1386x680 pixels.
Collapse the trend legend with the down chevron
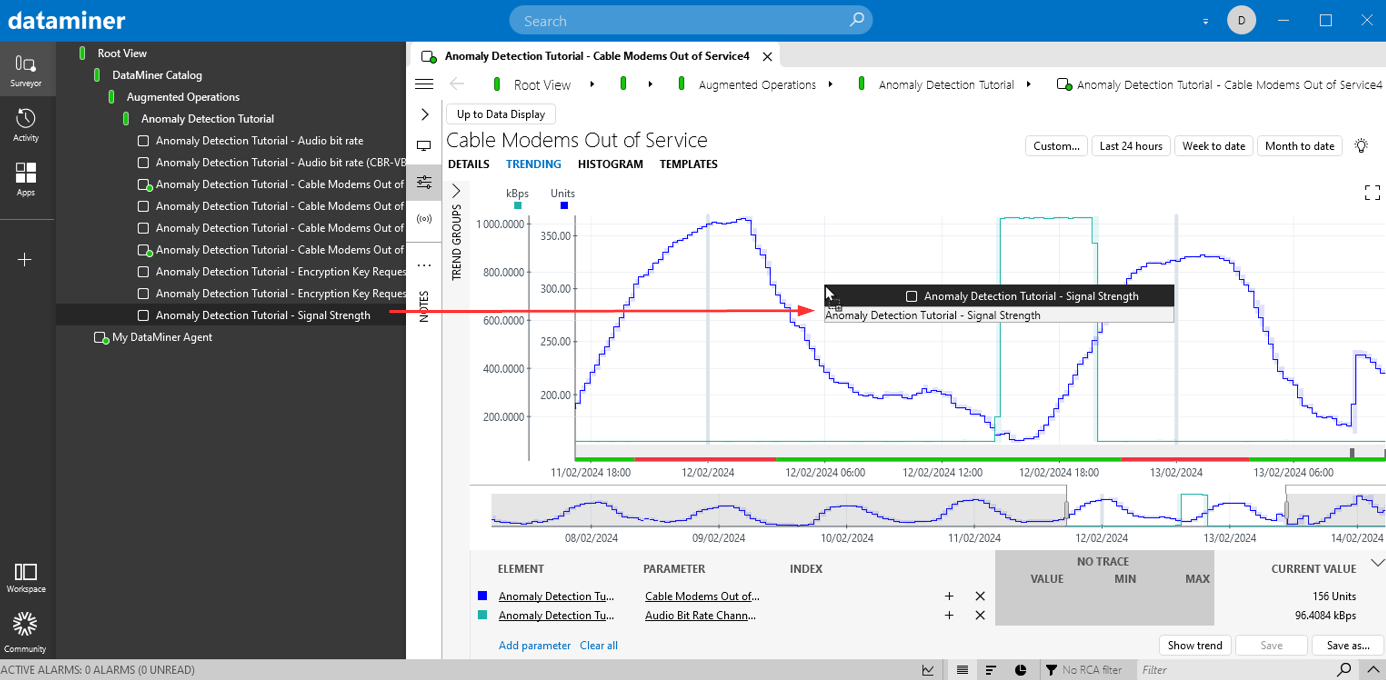[x=1377, y=563]
